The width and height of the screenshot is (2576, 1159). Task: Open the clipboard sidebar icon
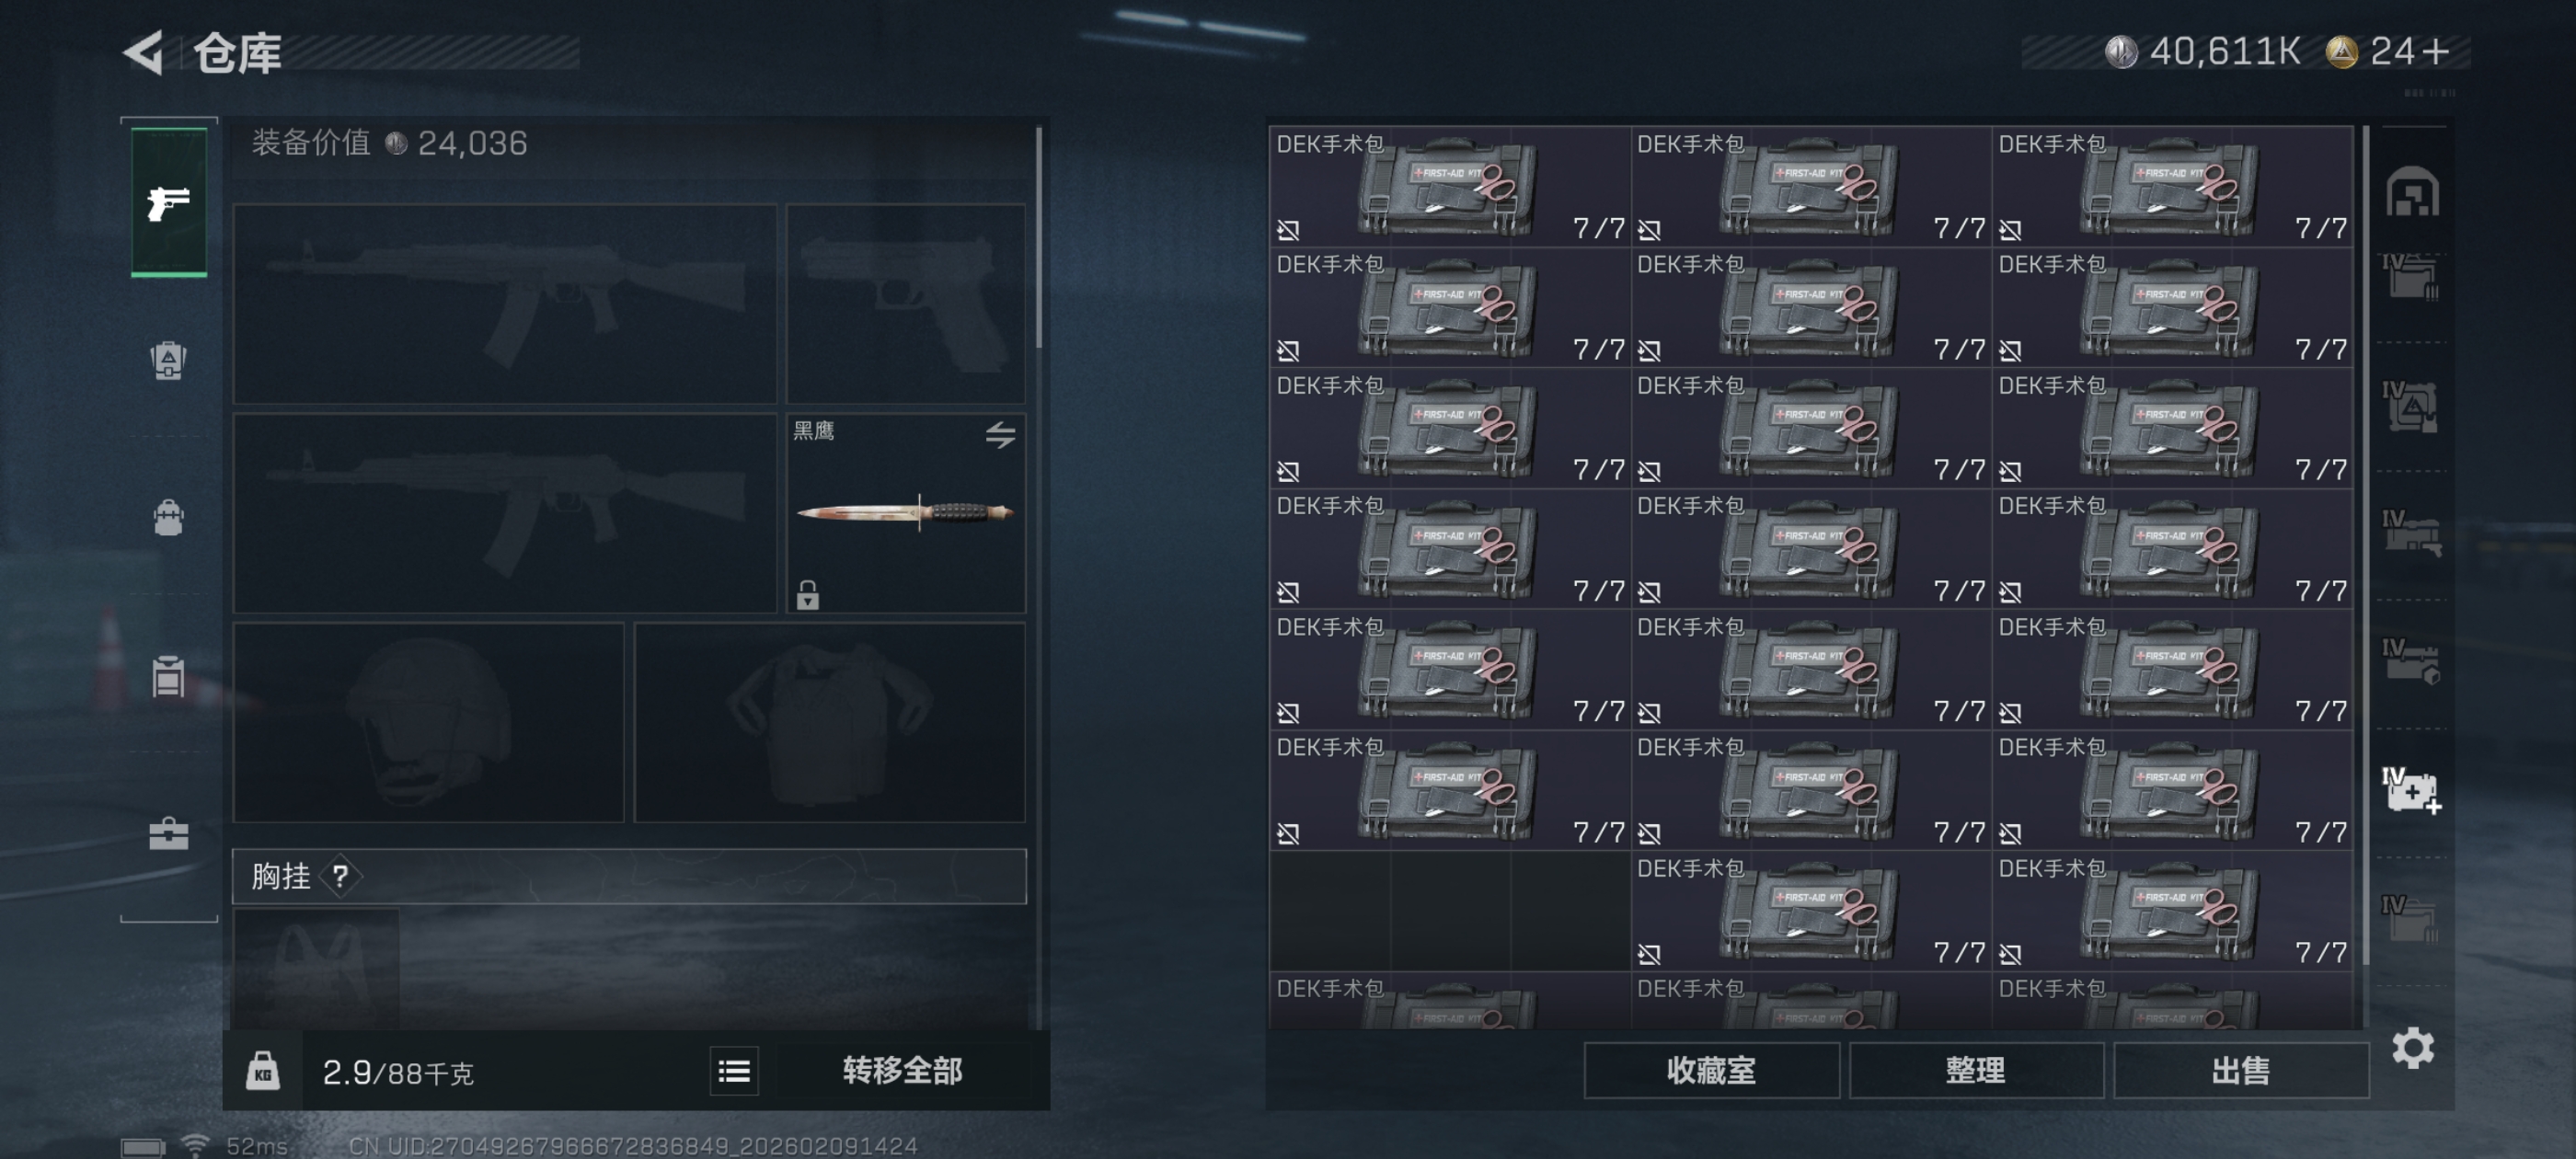click(168, 675)
